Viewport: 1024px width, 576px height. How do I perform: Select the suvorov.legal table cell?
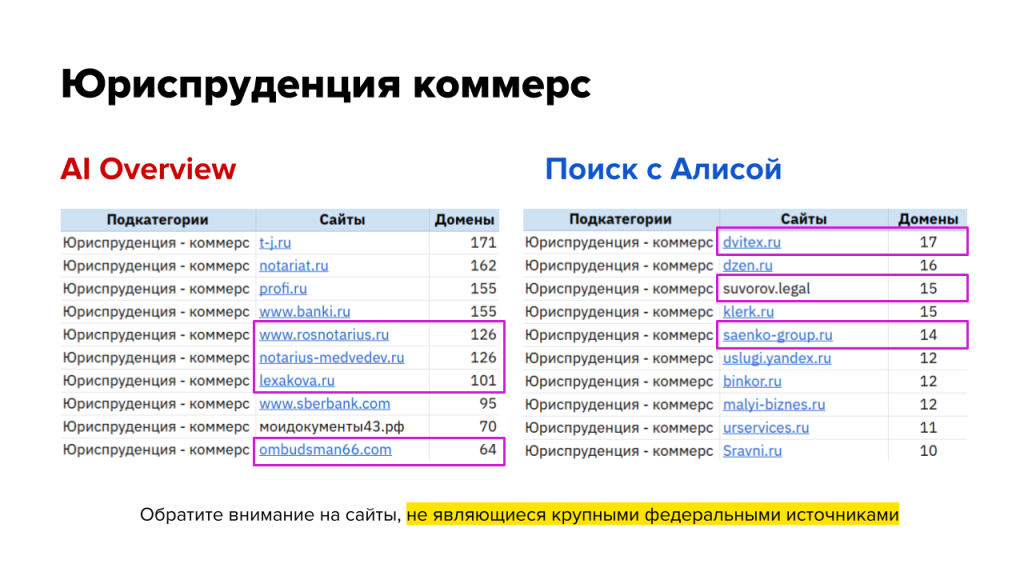click(766, 289)
